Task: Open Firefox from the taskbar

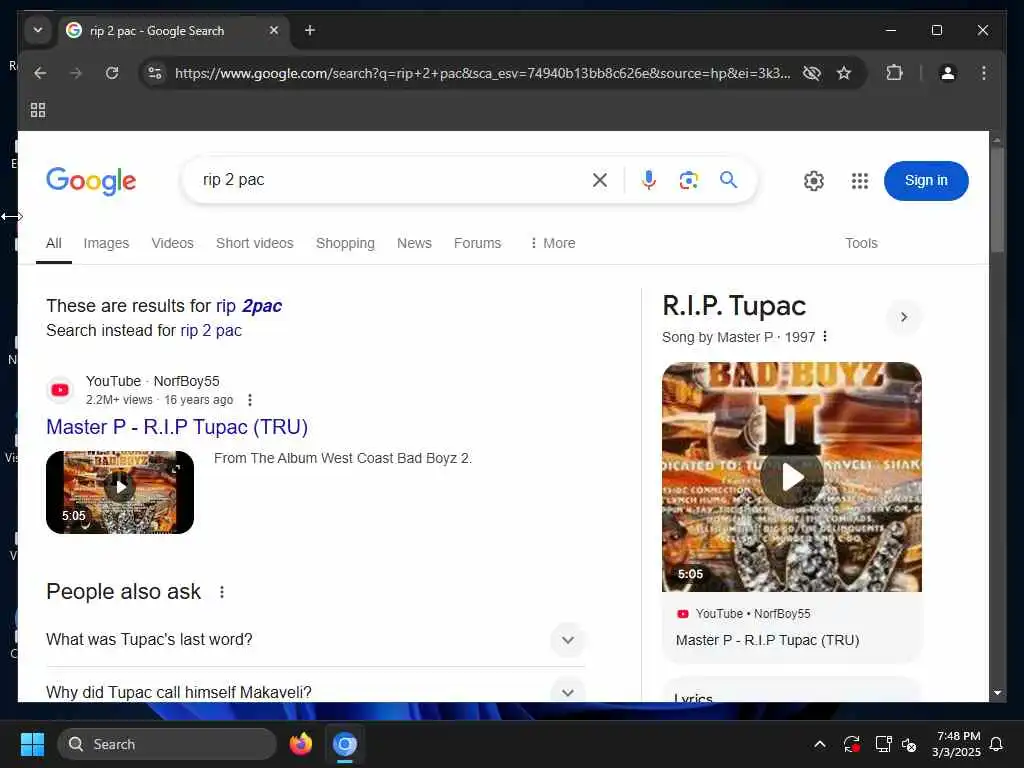Action: click(x=300, y=744)
